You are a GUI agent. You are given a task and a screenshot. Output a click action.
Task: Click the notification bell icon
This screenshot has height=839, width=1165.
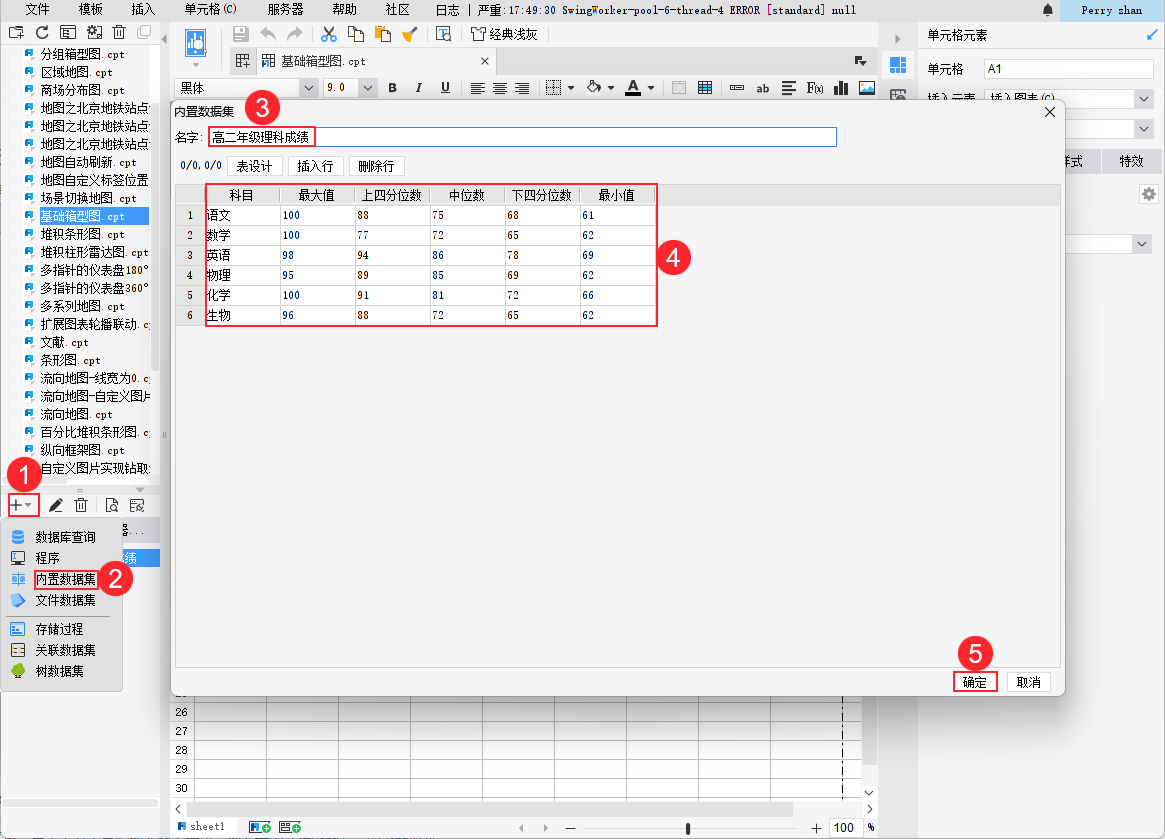[1048, 10]
